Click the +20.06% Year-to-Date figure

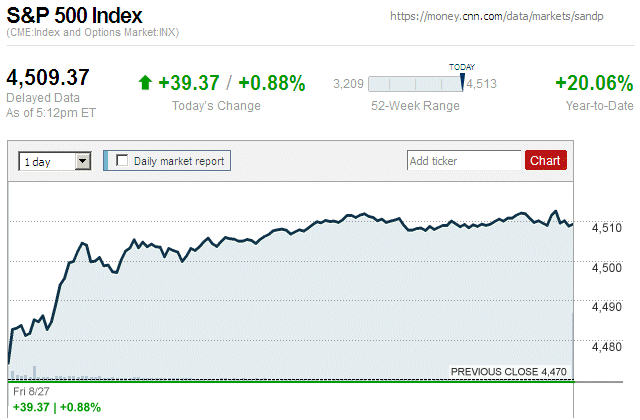tap(594, 83)
